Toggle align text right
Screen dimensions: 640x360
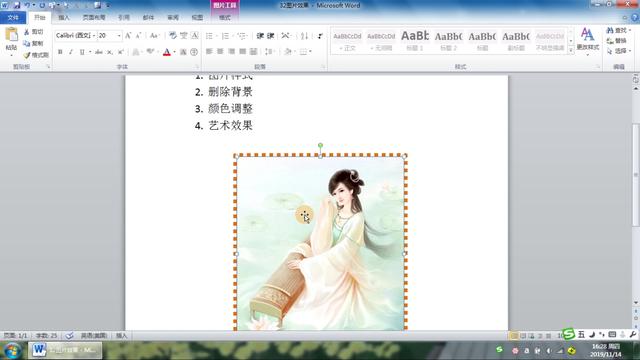coord(231,52)
